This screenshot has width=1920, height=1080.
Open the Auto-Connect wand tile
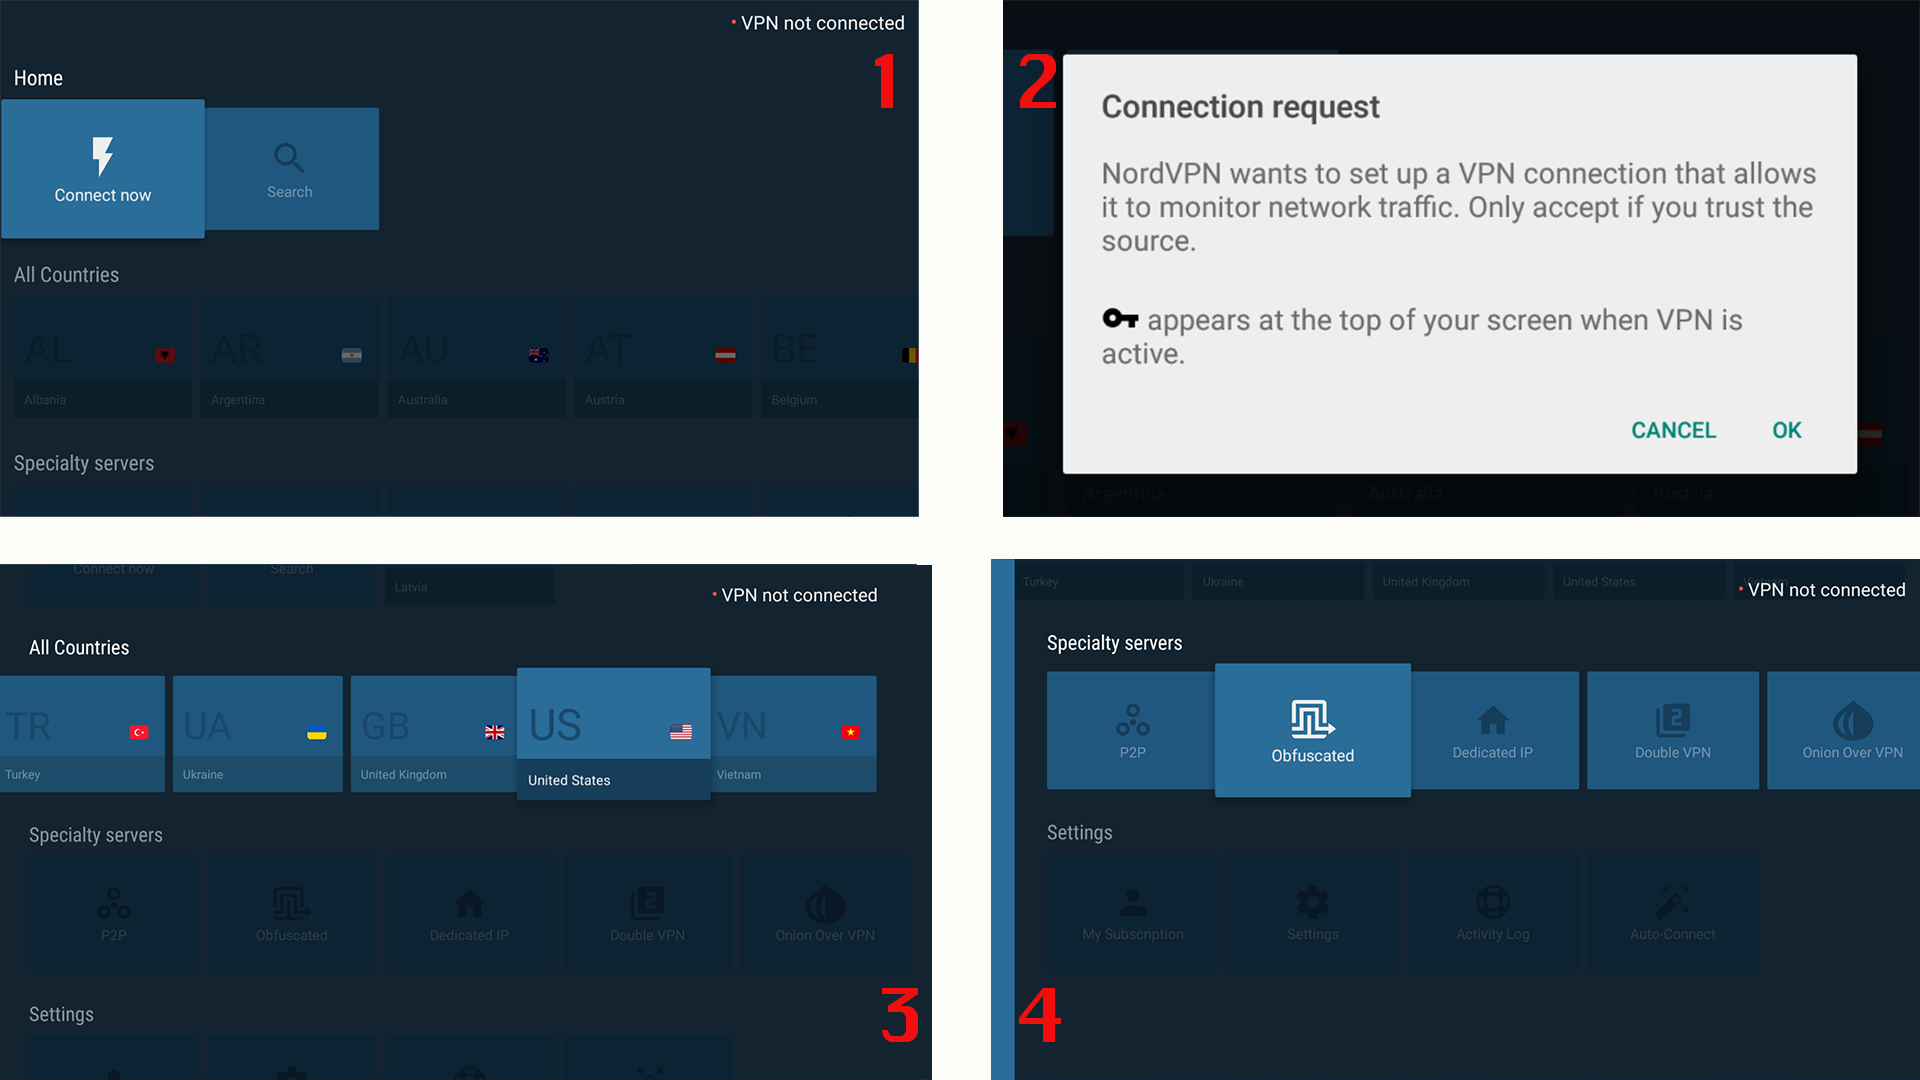(1673, 912)
